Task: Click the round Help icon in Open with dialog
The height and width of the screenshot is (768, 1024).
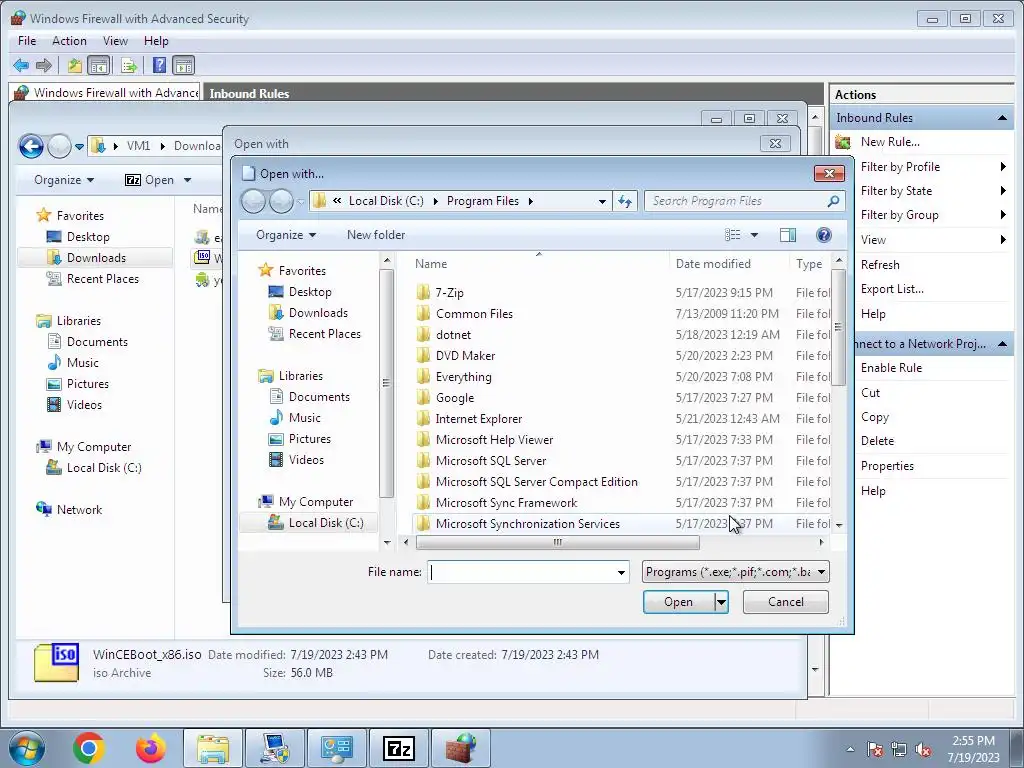Action: tap(824, 235)
